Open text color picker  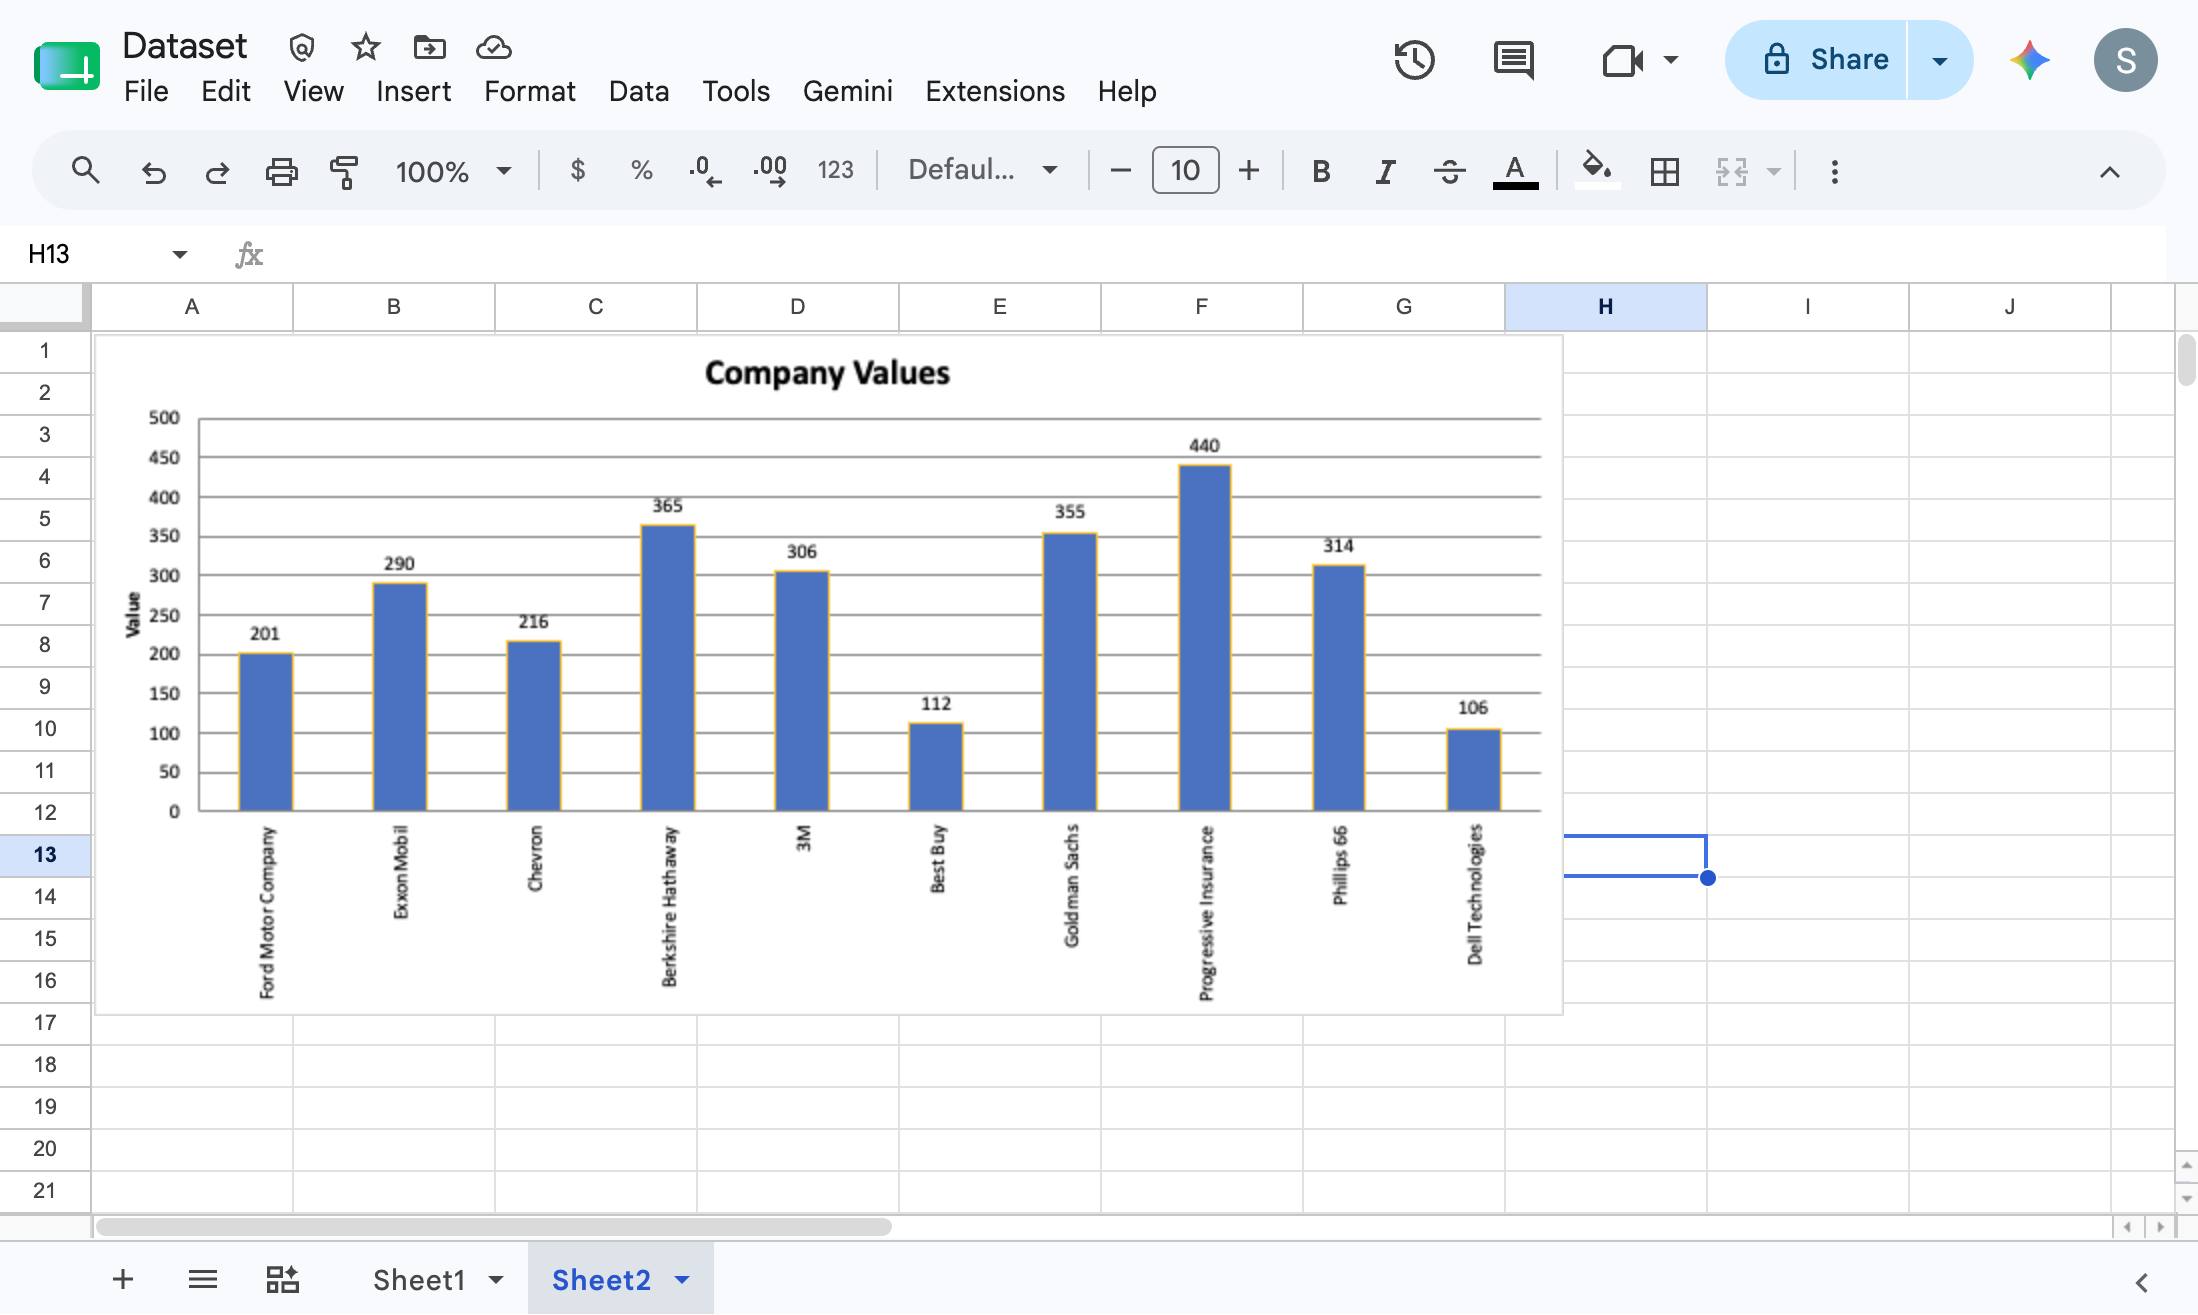(x=1515, y=171)
